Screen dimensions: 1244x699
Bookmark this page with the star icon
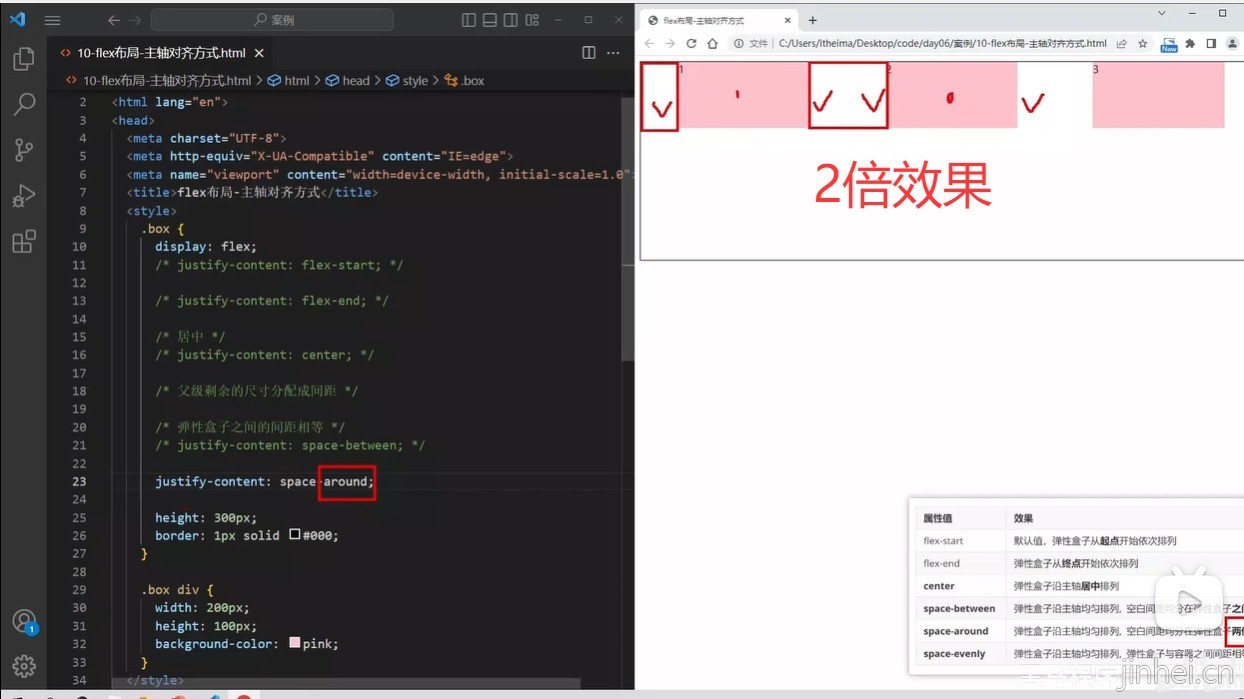pos(1143,44)
